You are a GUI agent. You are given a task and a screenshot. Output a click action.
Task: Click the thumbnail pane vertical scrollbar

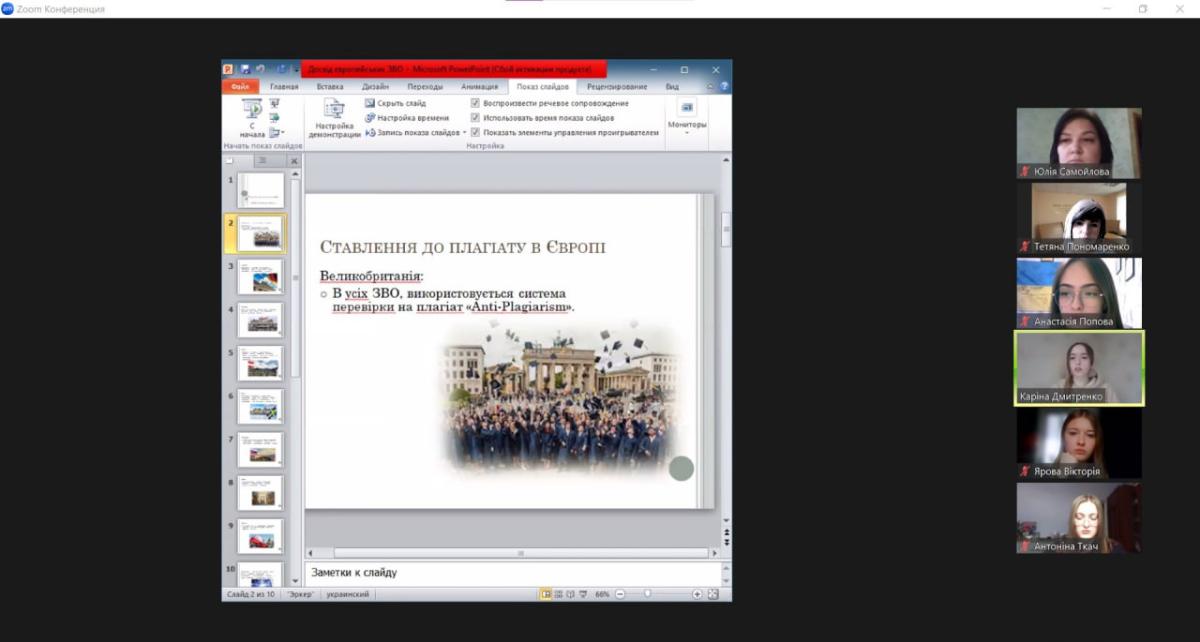click(x=295, y=278)
